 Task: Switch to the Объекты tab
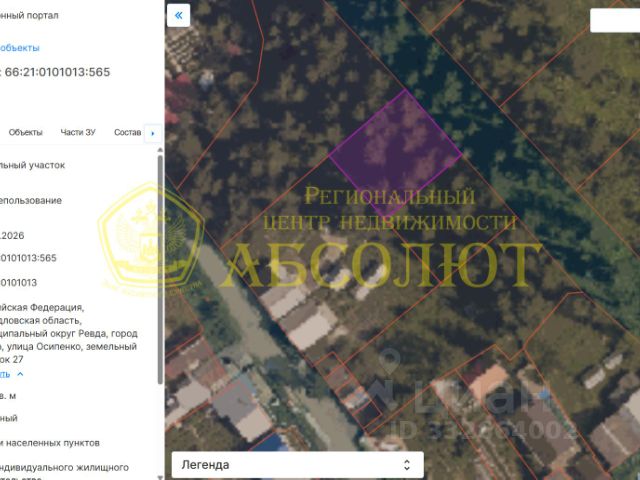pos(25,132)
